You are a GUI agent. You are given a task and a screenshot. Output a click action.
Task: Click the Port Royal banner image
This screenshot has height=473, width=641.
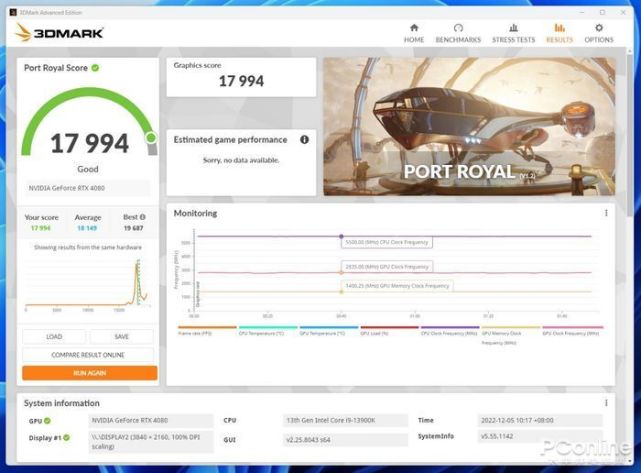pos(469,126)
